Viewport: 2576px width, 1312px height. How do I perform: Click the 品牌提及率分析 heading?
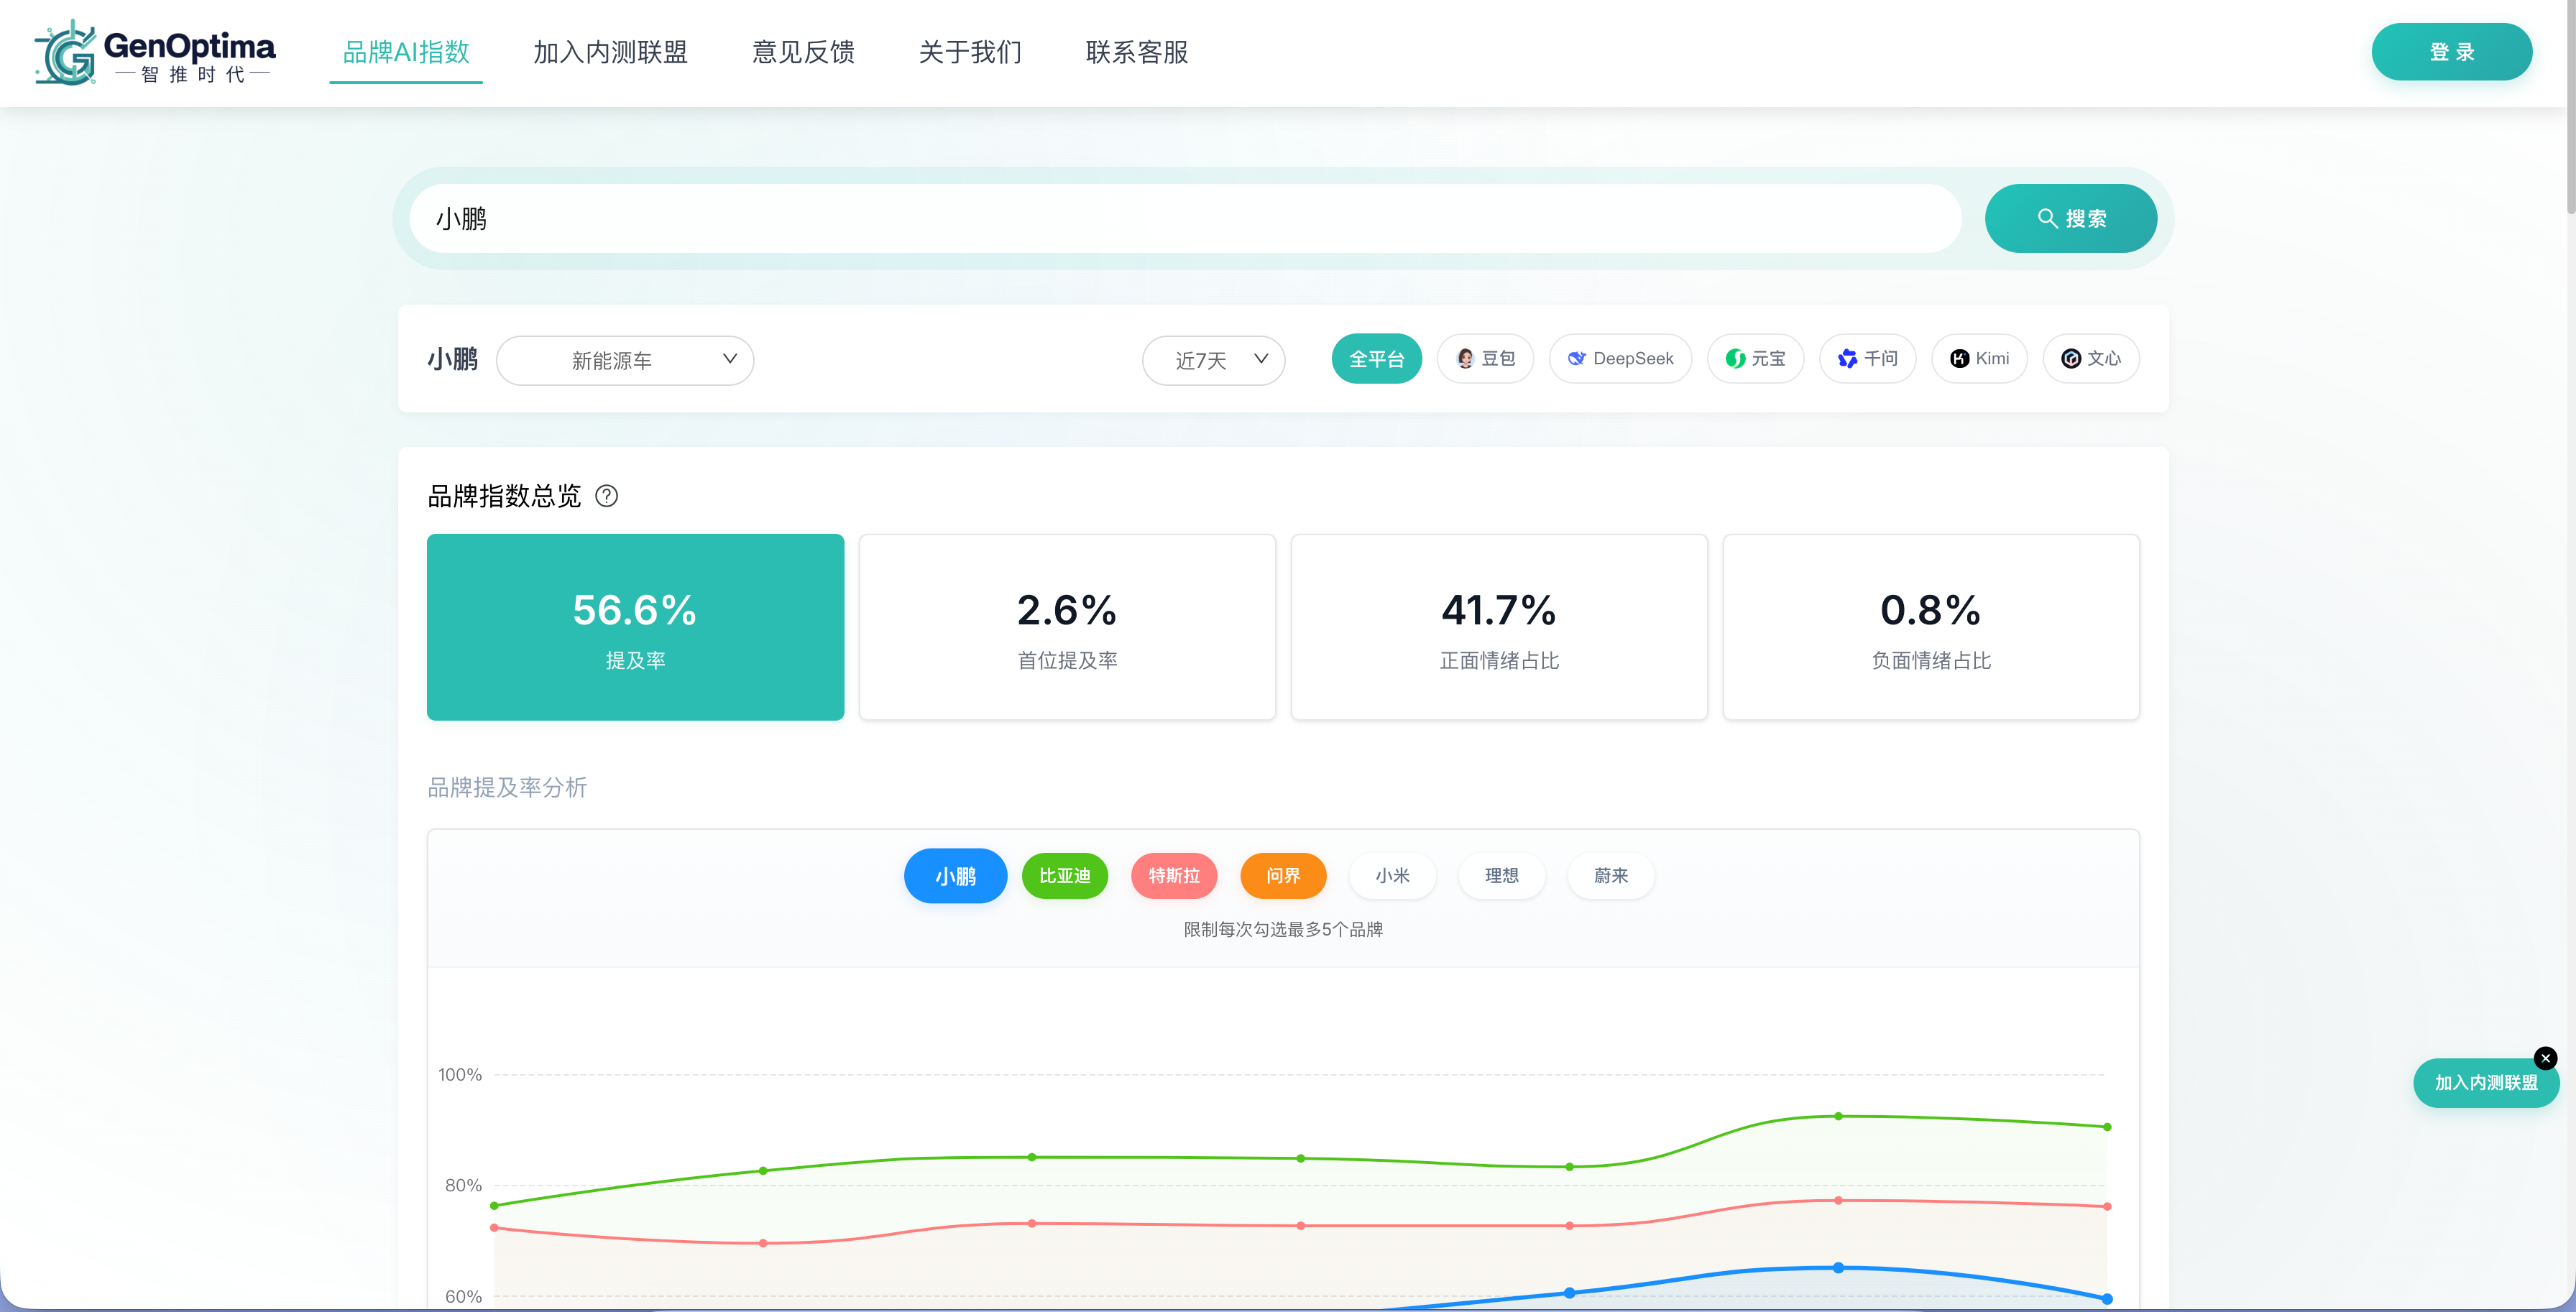(507, 788)
